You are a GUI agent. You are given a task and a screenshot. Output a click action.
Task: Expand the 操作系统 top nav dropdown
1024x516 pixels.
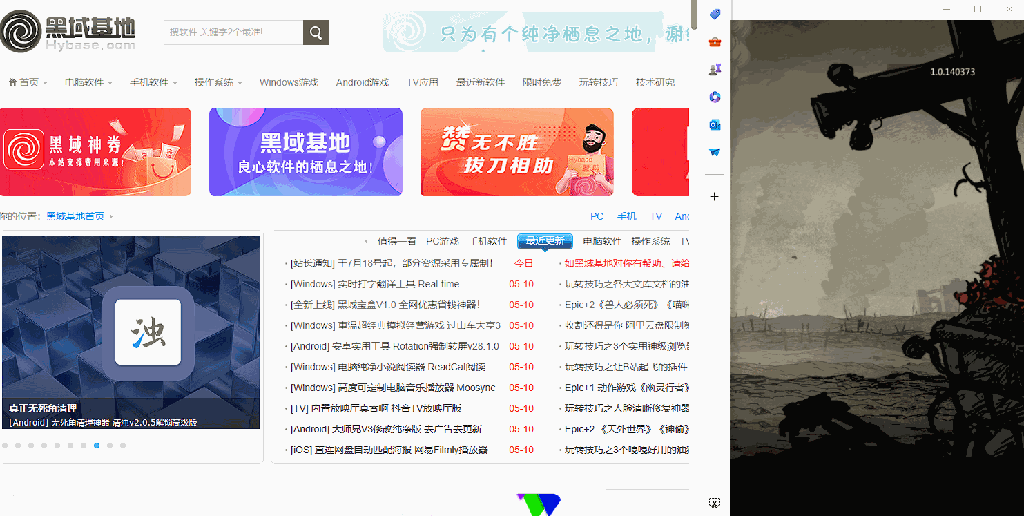coord(240,83)
